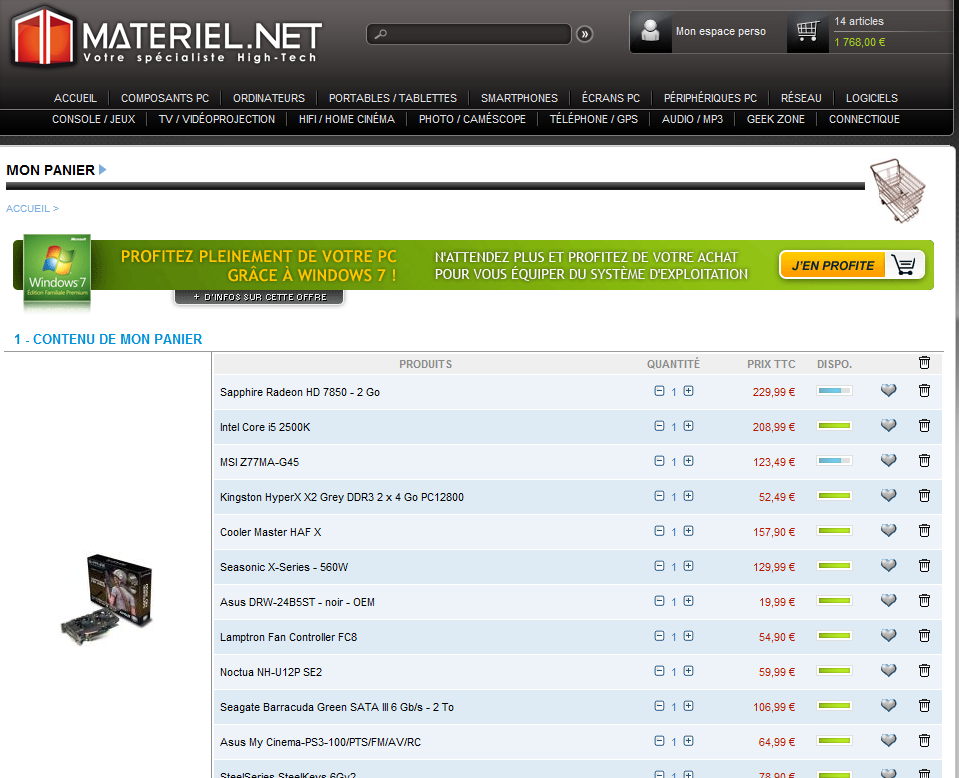Expand more info on this Windows offer
959x778 pixels.
(258, 297)
